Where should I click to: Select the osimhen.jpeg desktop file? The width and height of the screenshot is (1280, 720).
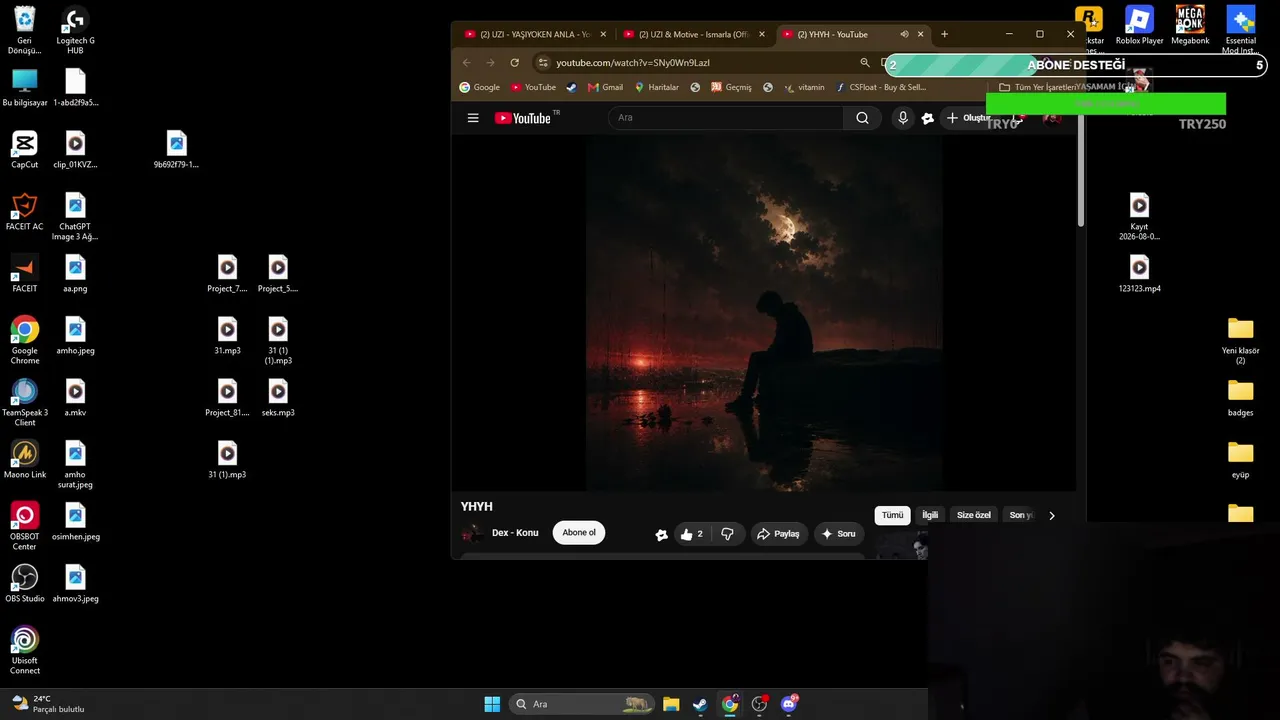coord(75,522)
